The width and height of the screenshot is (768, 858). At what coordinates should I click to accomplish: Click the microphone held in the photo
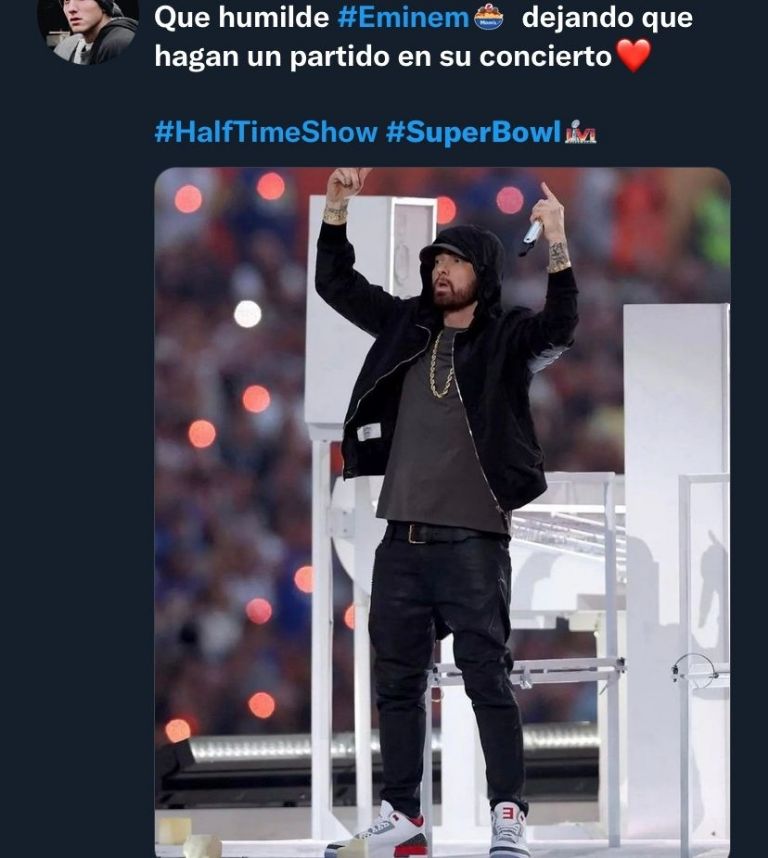tap(531, 235)
